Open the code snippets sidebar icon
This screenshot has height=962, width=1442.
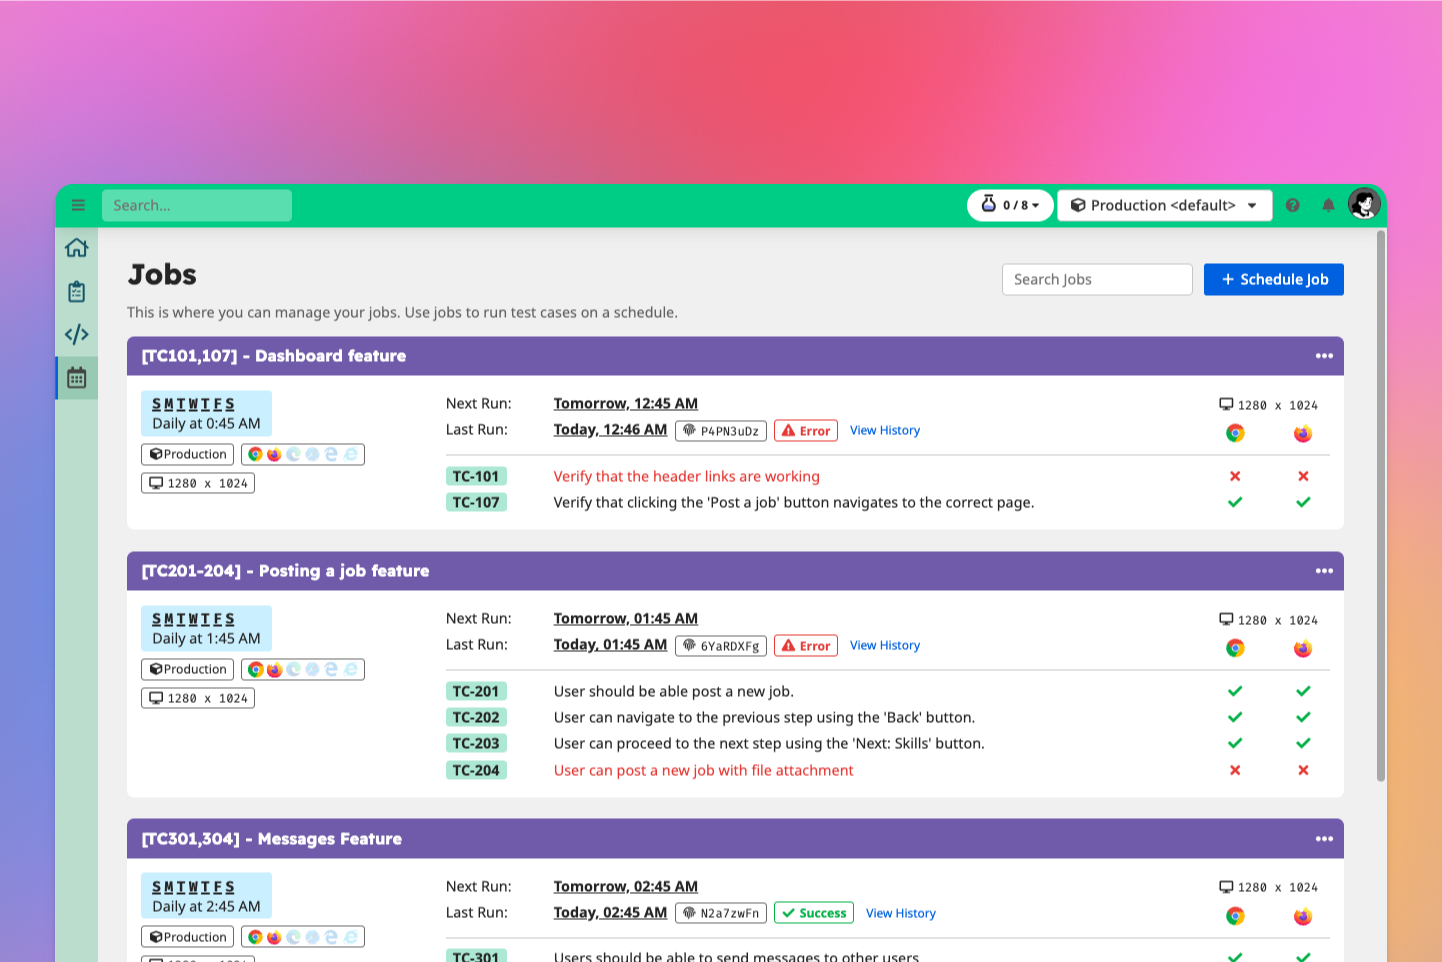[77, 334]
